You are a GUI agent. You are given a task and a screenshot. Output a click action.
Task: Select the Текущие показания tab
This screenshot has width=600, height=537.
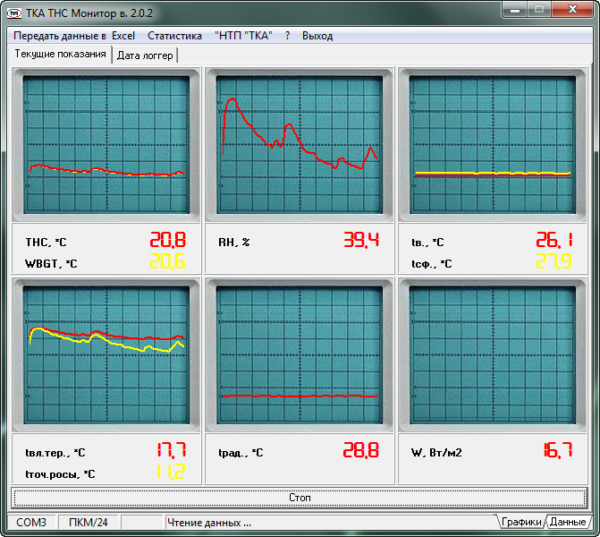coord(60,54)
